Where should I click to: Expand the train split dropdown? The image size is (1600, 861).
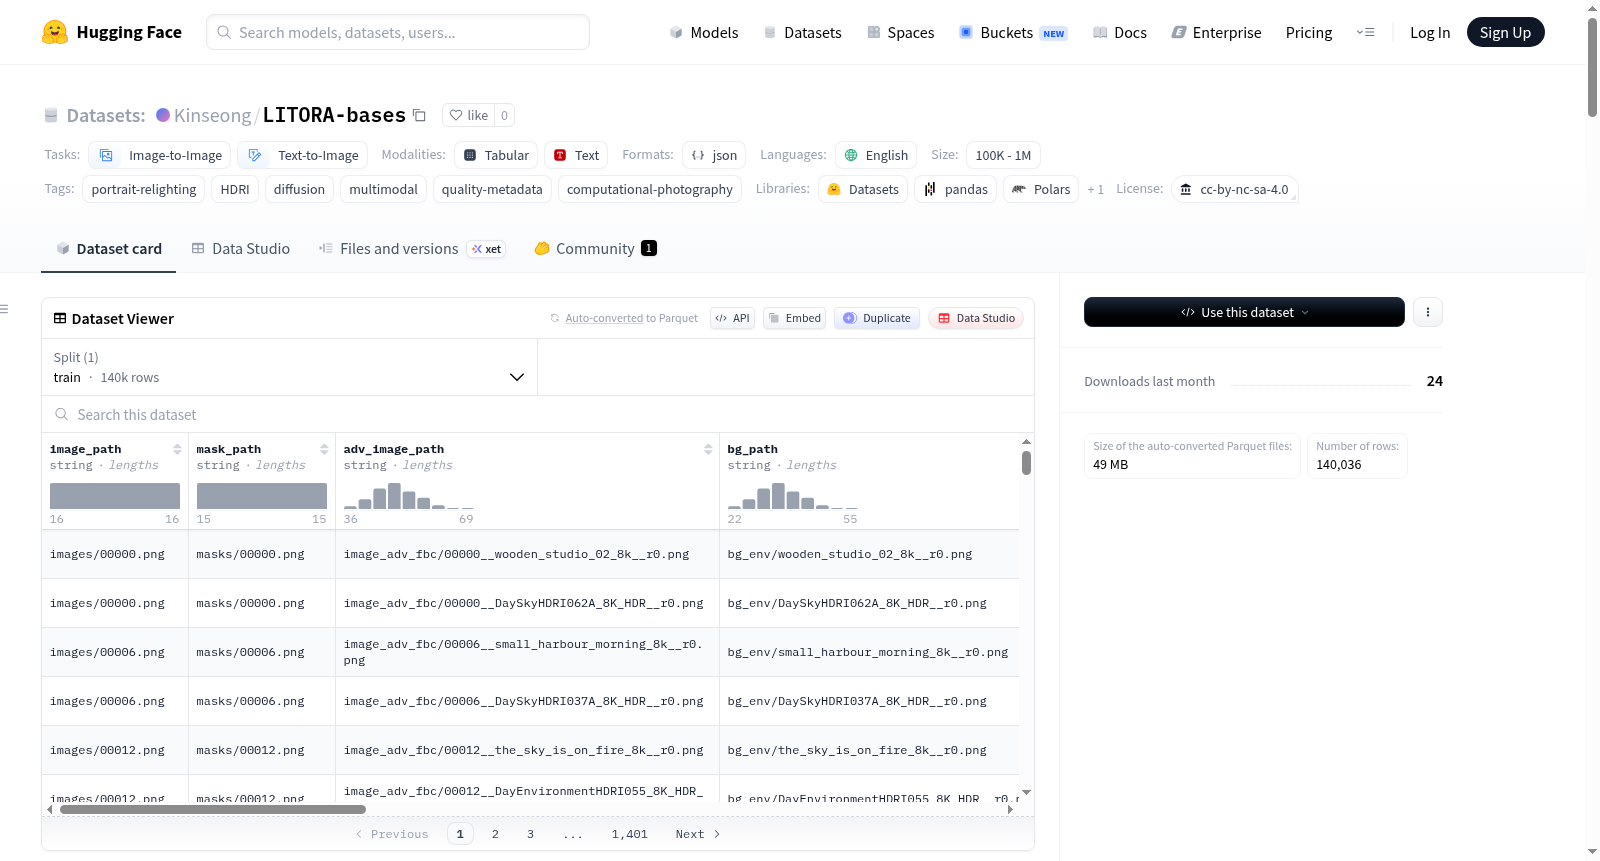[289, 367]
